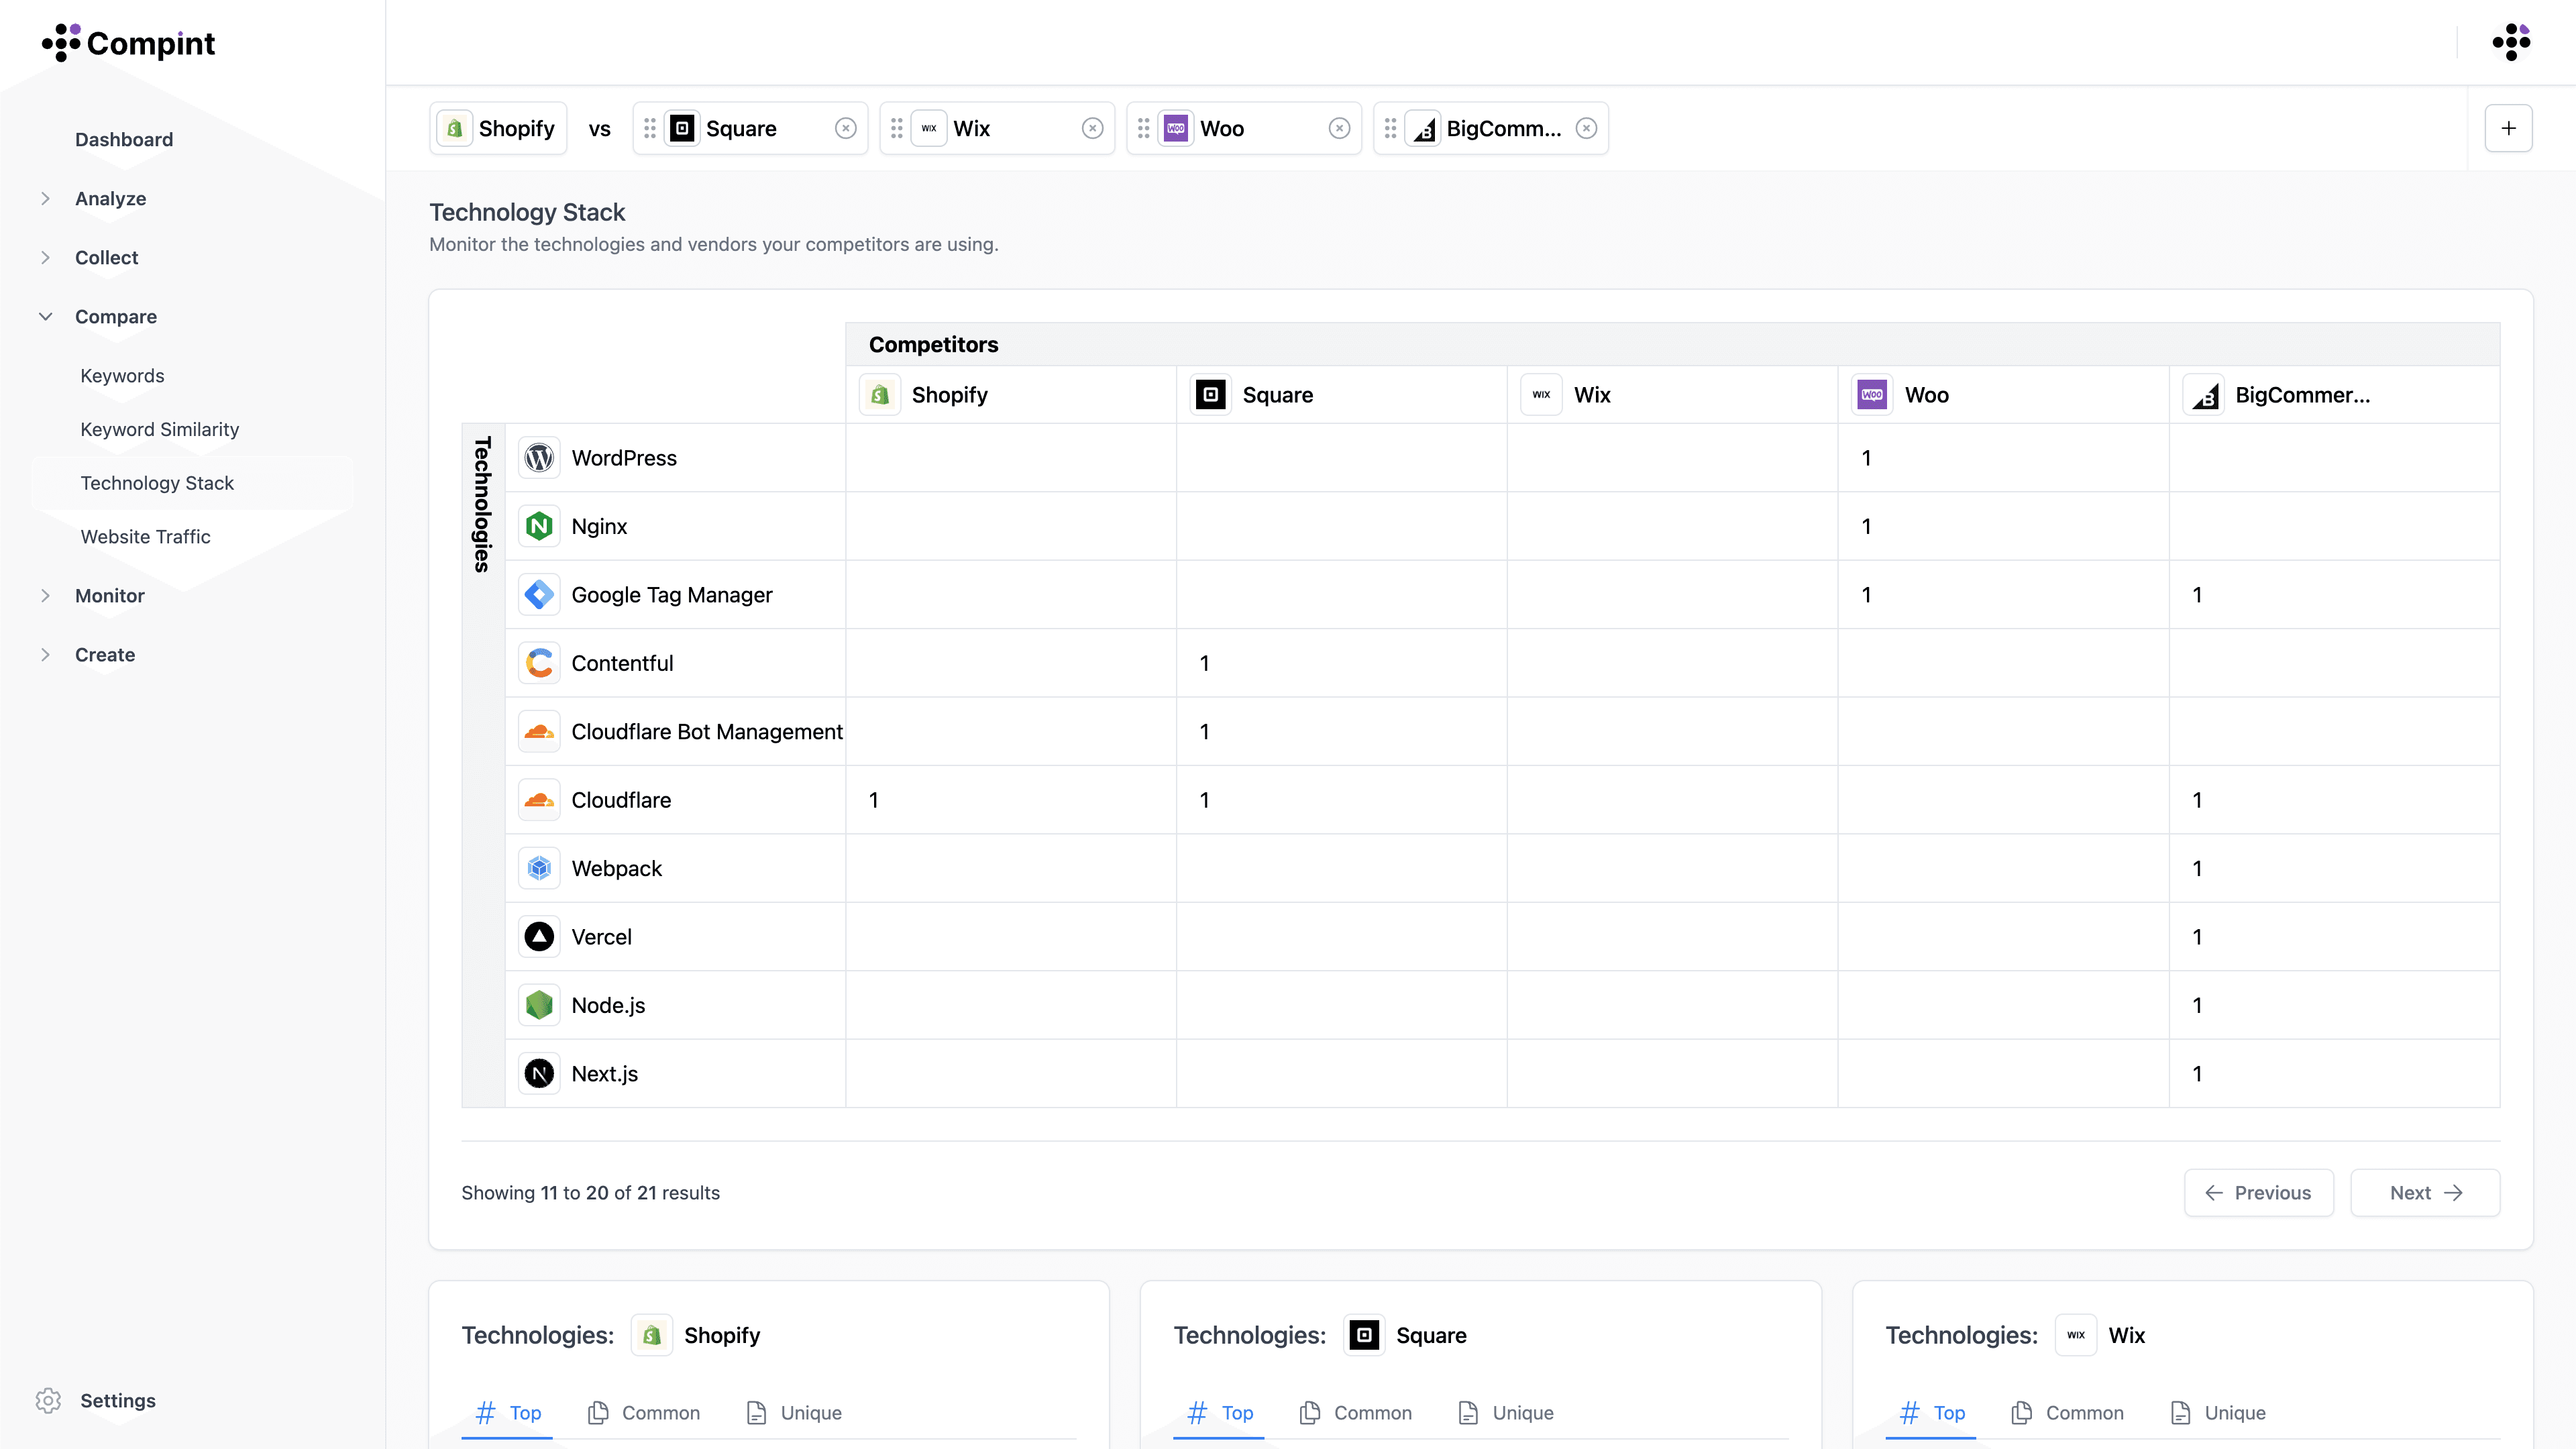Viewport: 2576px width, 1449px height.
Task: Select Top tab in Square technologies card
Action: 1219,1413
